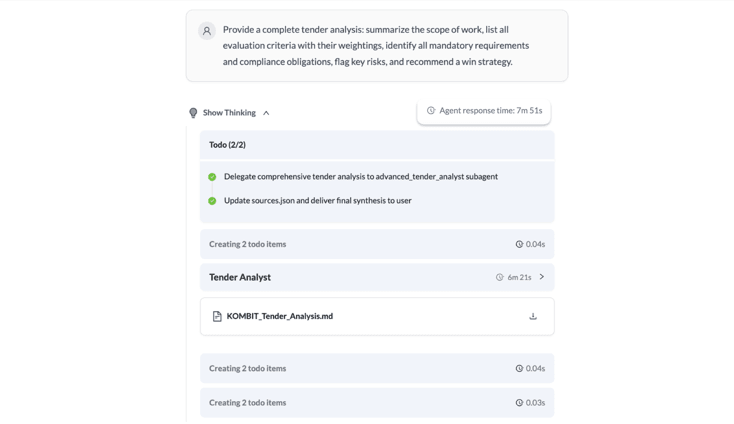The width and height of the screenshot is (734, 424).
Task: Open the KOMBIT_Tender_Analysis.md file
Action: click(x=377, y=316)
